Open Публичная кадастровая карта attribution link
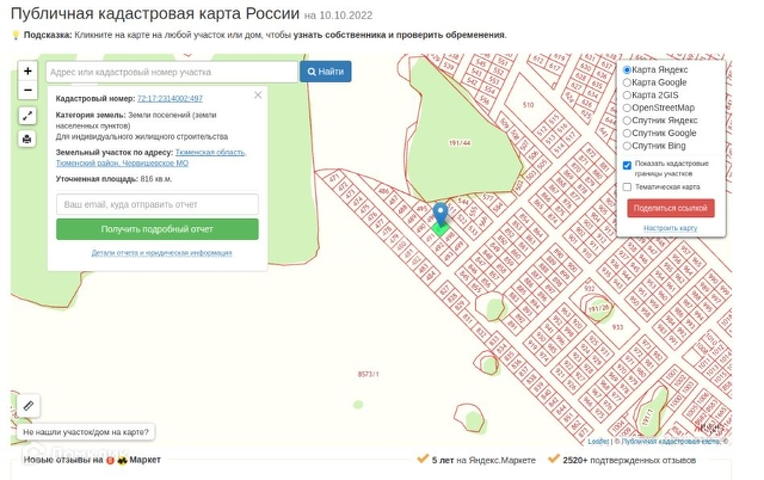Viewport: 764px width, 480px height. 672,442
